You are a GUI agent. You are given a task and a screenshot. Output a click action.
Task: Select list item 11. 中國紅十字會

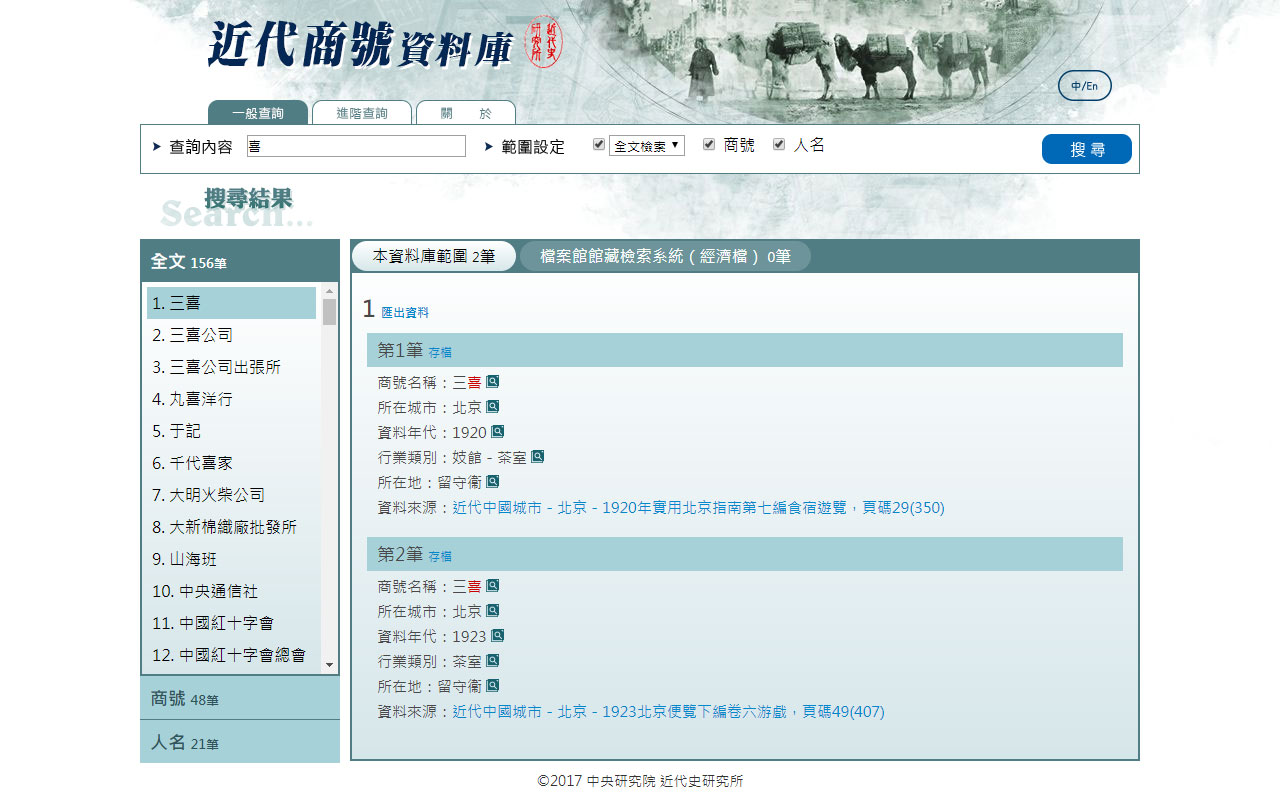coord(231,623)
